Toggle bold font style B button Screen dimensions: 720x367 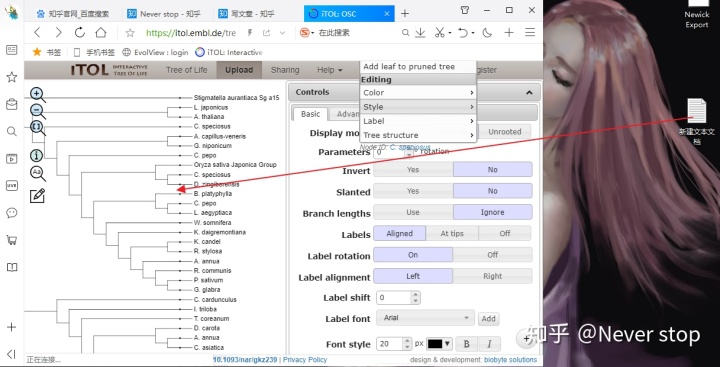pos(467,344)
